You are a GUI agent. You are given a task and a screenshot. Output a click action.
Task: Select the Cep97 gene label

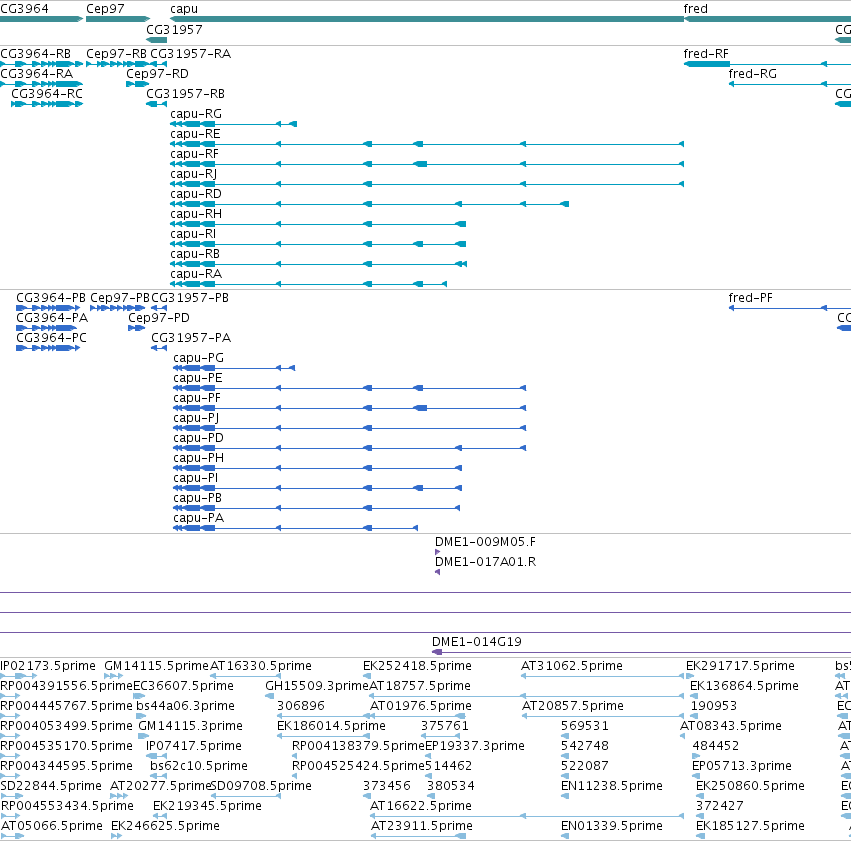click(x=105, y=9)
